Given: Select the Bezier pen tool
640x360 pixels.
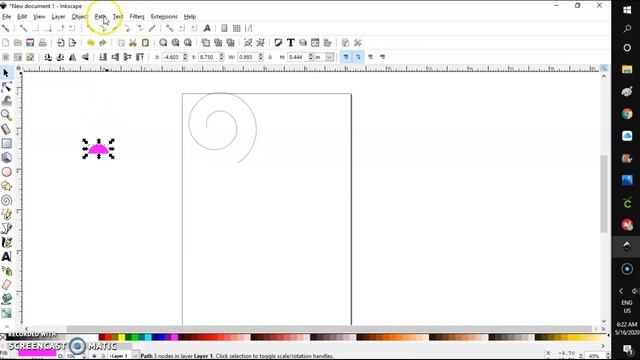Looking at the screenshot, I should pyautogui.click(x=6, y=229).
